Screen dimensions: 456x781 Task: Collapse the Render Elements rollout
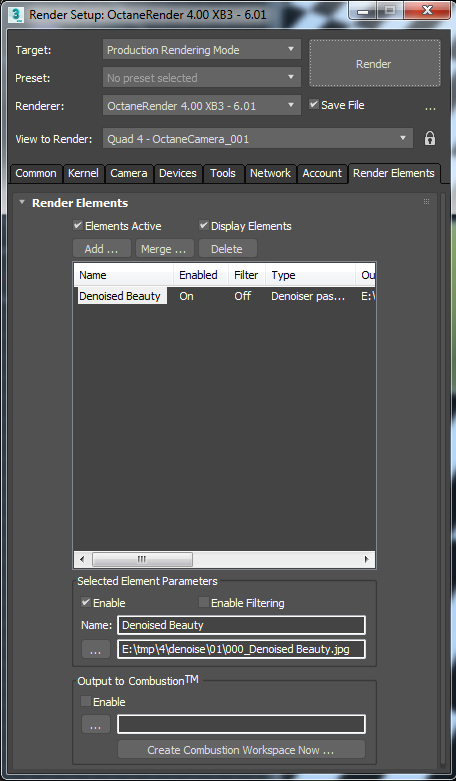(21, 202)
